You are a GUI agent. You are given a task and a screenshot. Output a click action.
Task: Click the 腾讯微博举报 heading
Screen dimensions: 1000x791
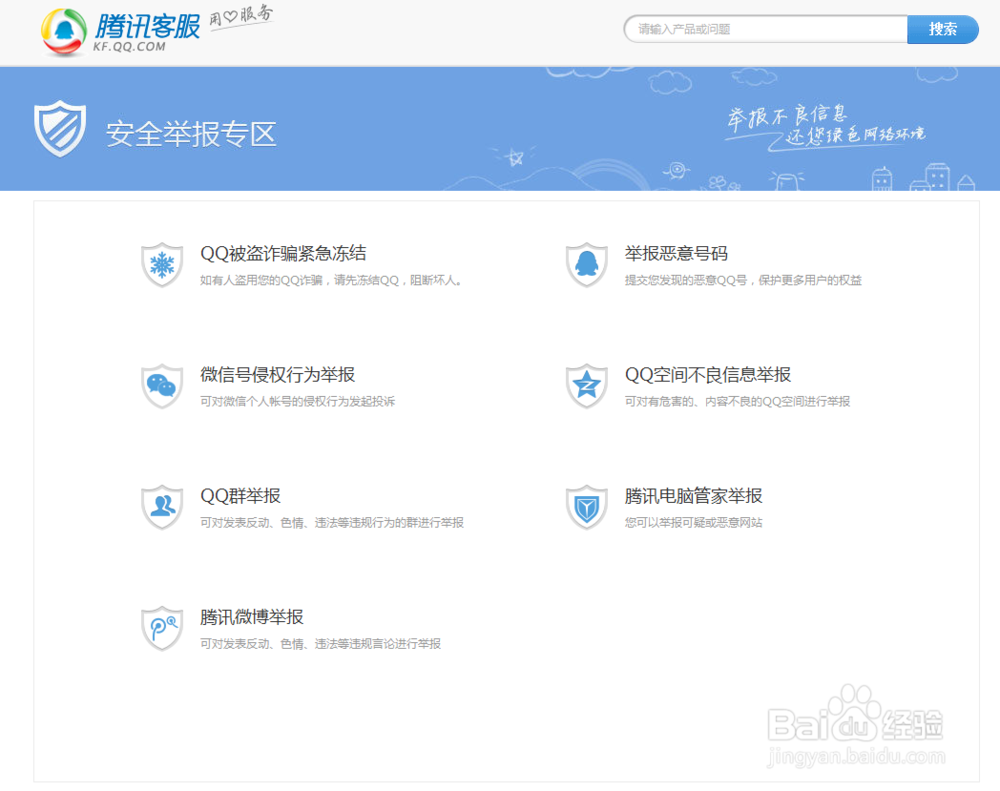[250, 616]
